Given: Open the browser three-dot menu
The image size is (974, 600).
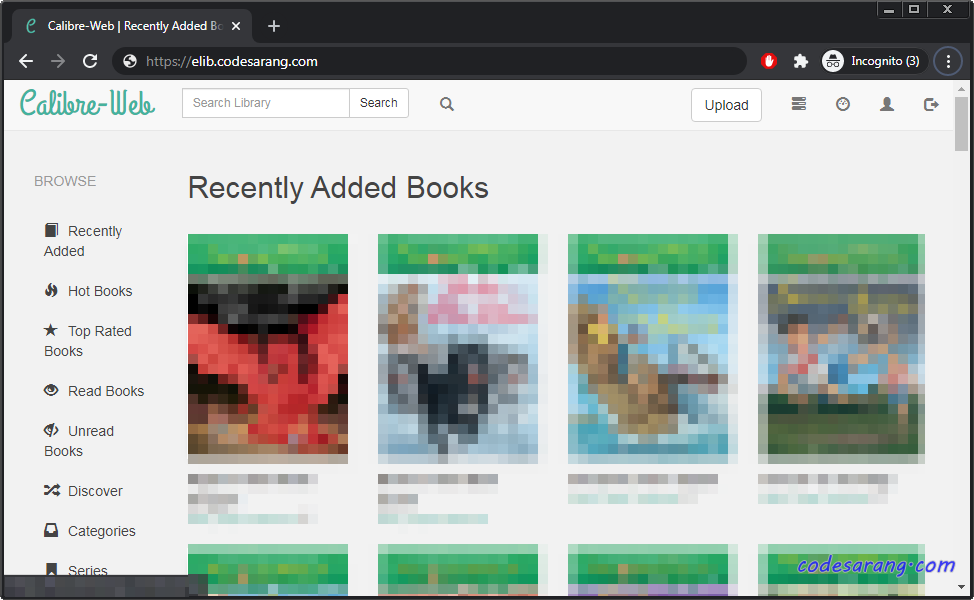Looking at the screenshot, I should coord(948,61).
